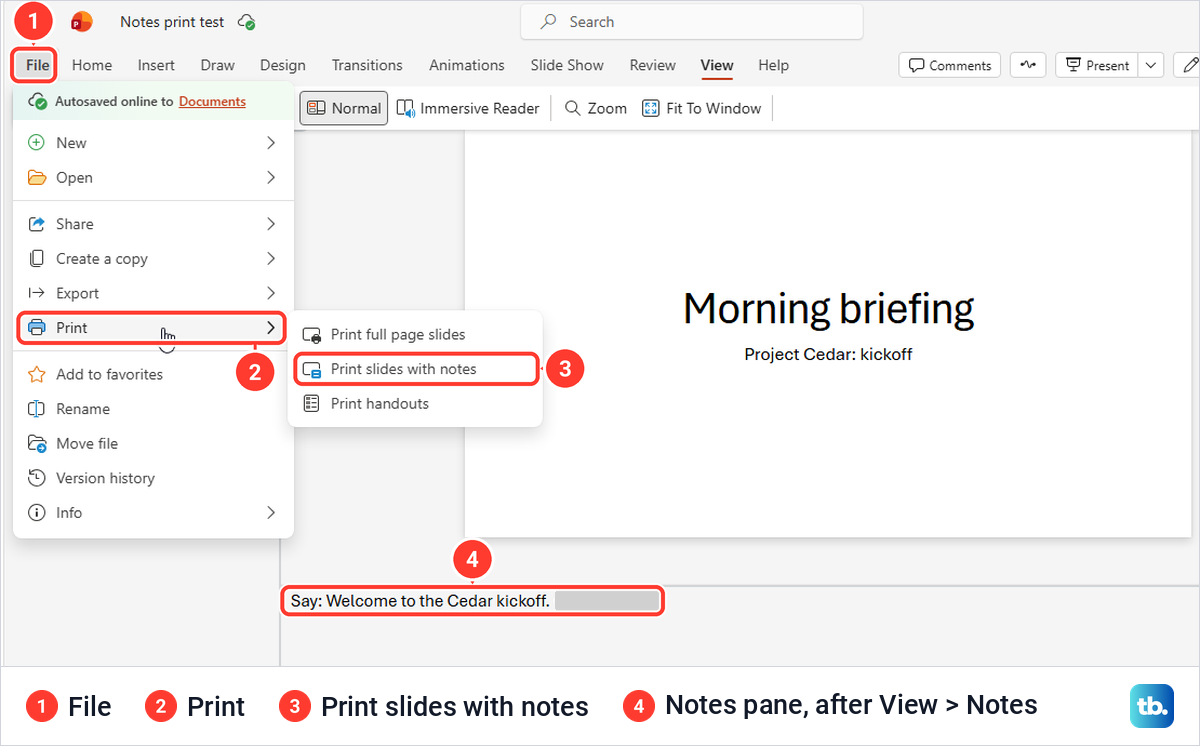This screenshot has height=746, width=1200.
Task: Open the Insert ribbon tab
Action: coord(156,65)
